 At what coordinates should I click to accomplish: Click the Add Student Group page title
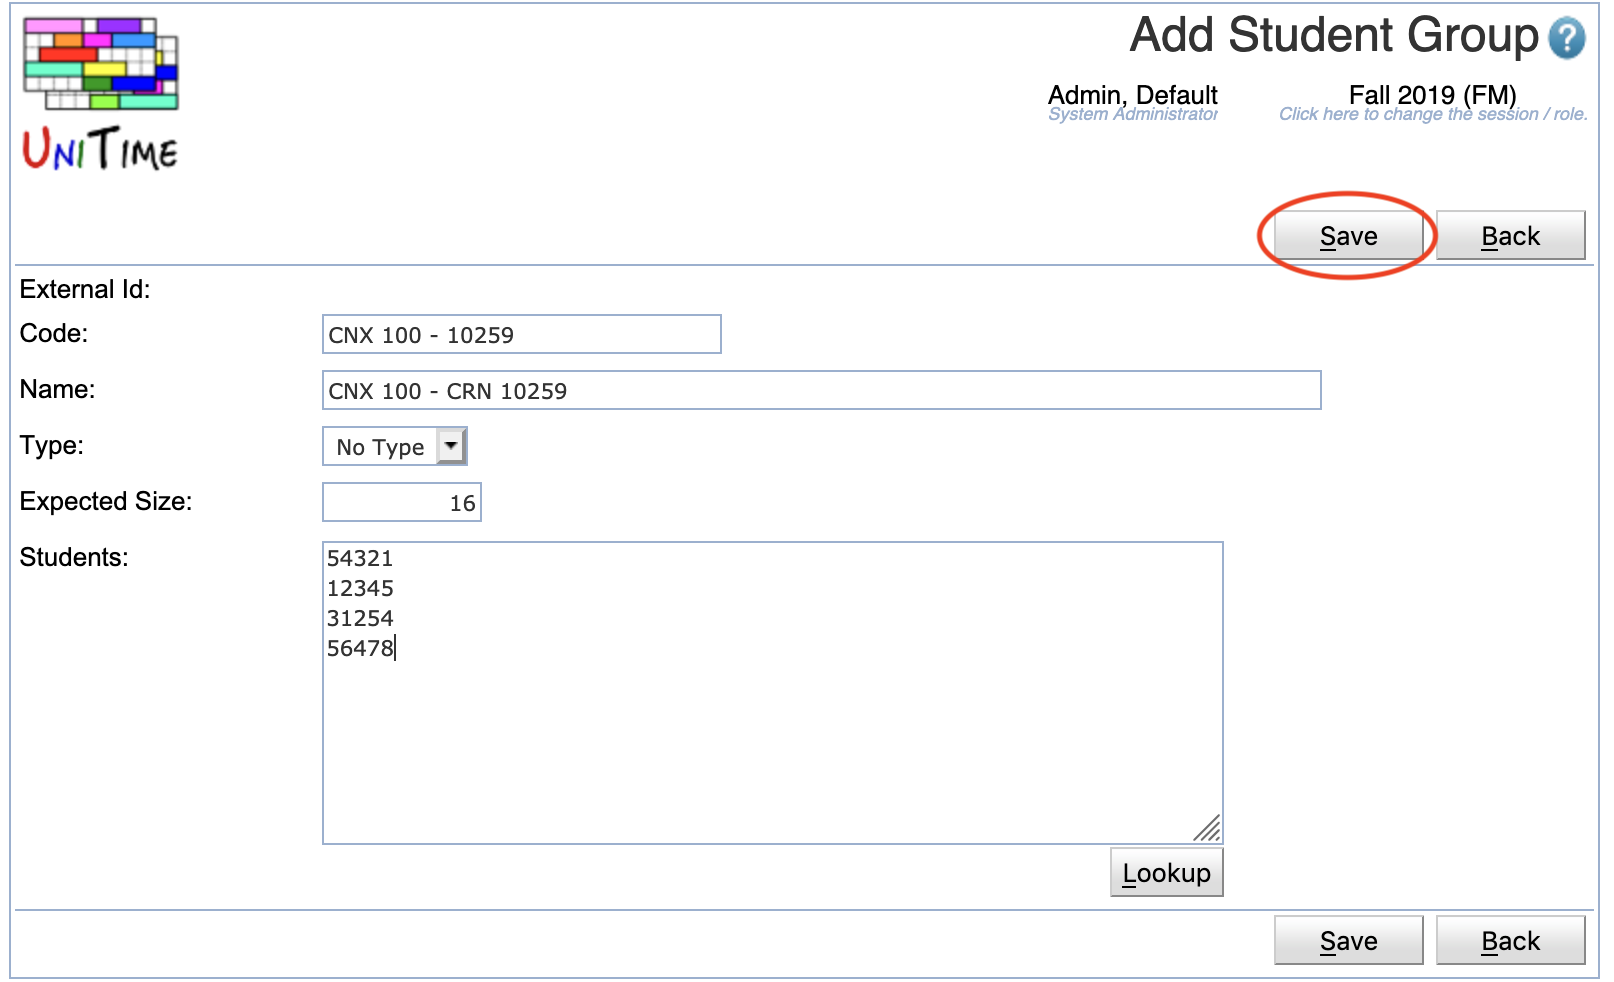(1334, 36)
